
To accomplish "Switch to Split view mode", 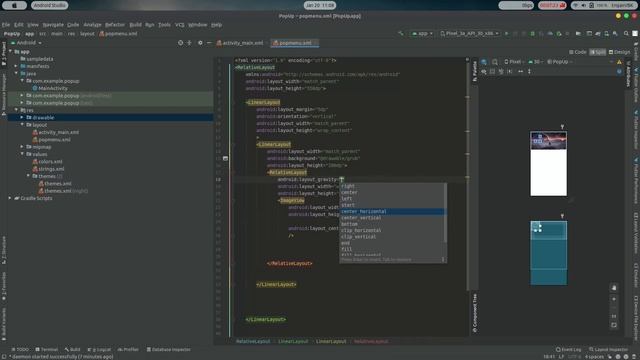I will tap(598, 52).
